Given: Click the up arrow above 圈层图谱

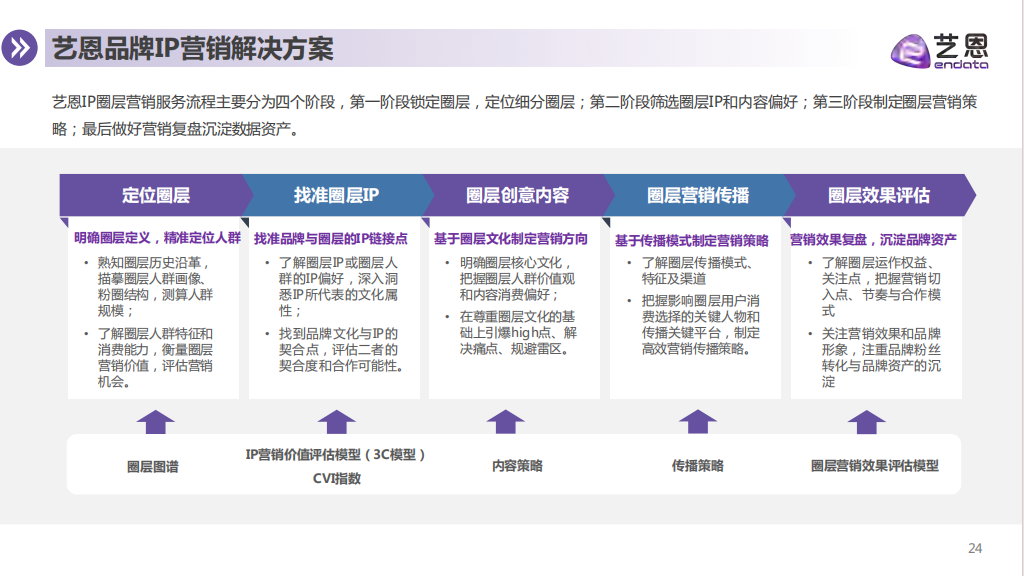Looking at the screenshot, I should pyautogui.click(x=155, y=422).
